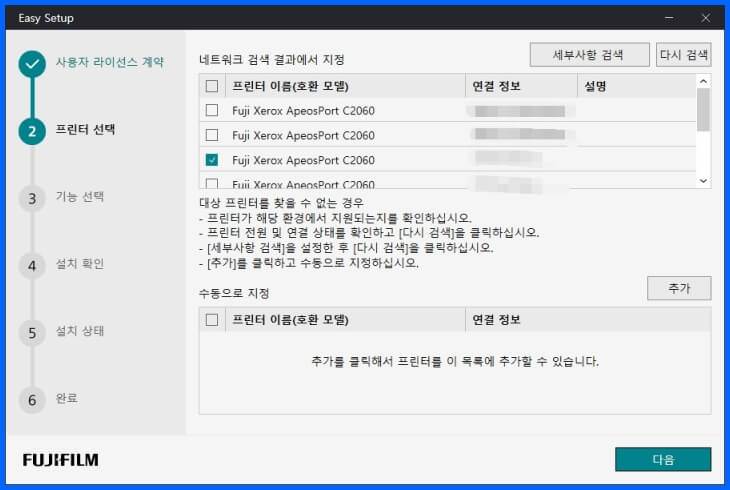The height and width of the screenshot is (490, 730).
Task: Minimize the Easy Setup window
Action: (669, 18)
